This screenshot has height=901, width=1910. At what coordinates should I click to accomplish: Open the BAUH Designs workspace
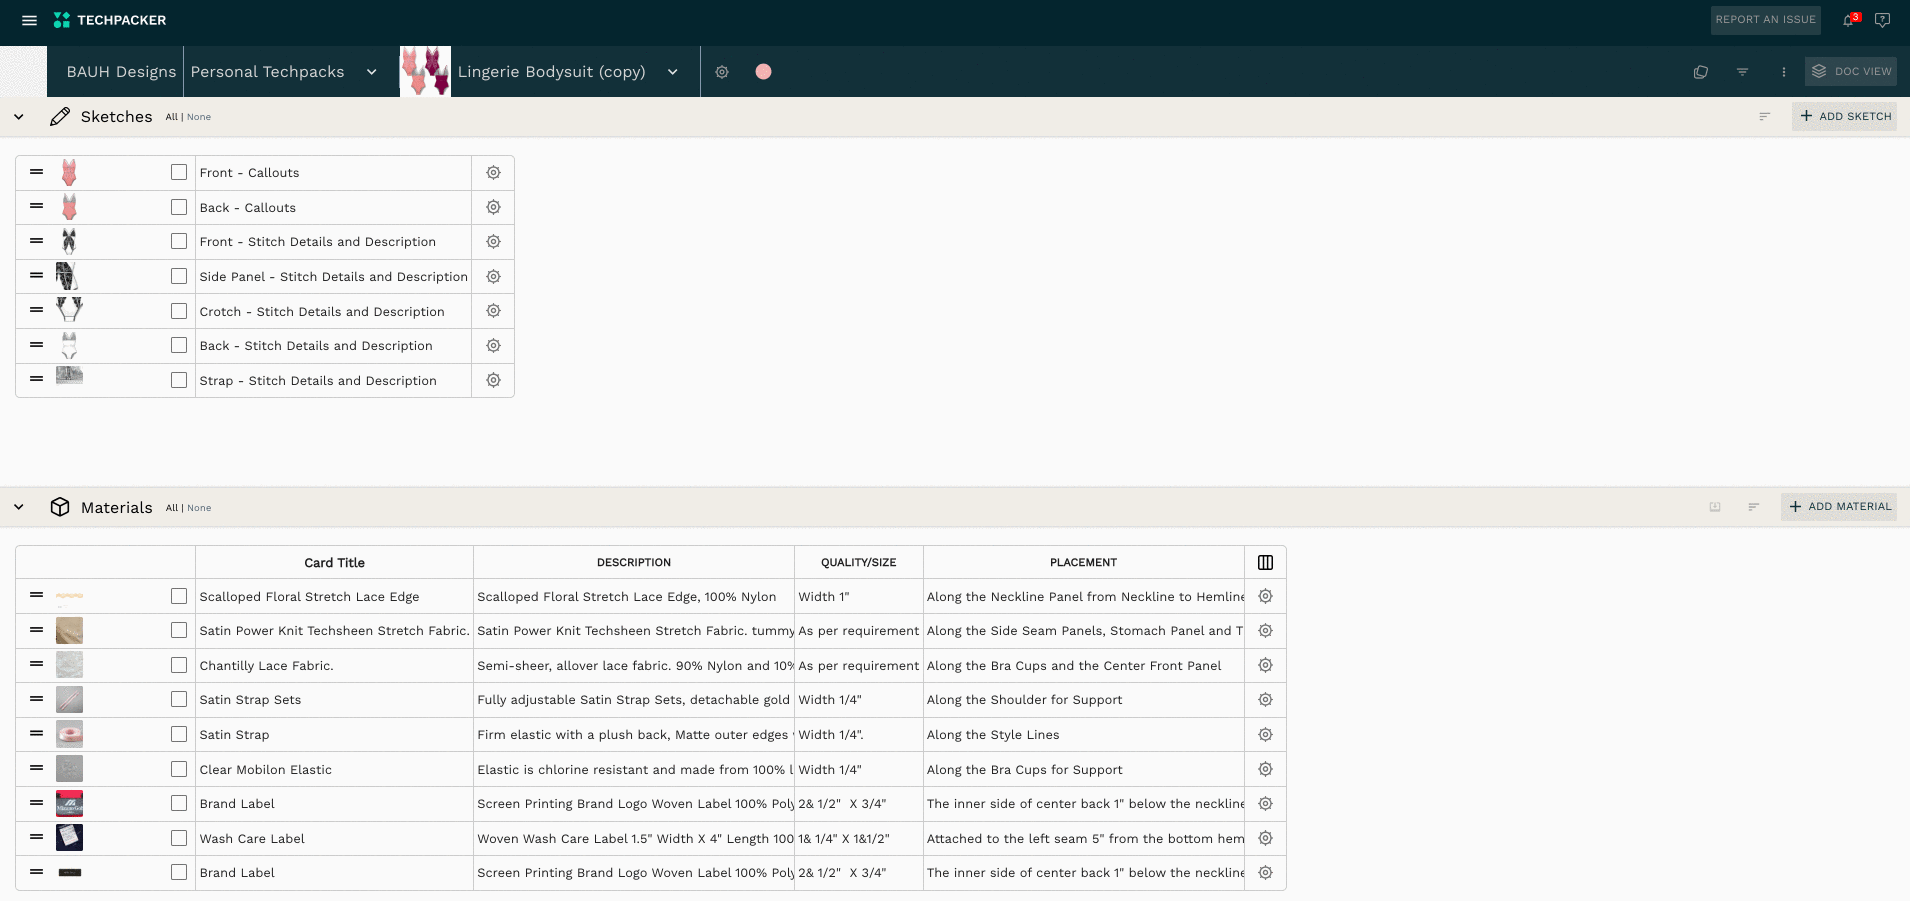[x=121, y=72]
